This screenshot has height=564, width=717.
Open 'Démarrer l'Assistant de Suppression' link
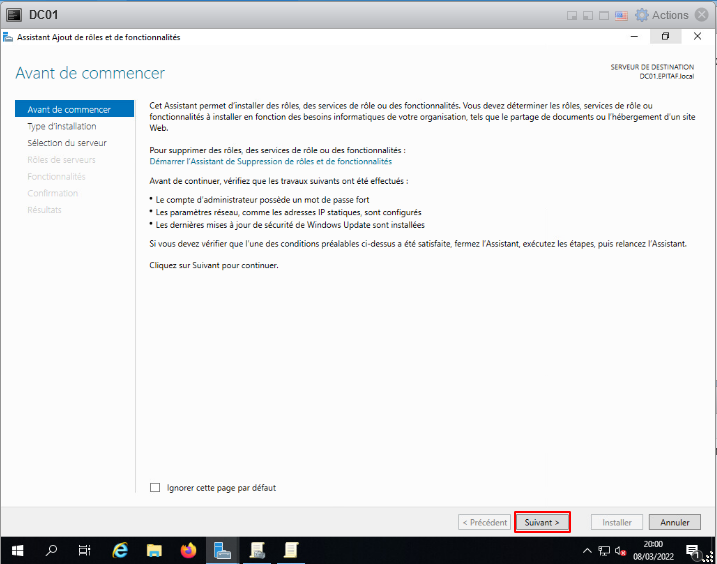click(270, 161)
